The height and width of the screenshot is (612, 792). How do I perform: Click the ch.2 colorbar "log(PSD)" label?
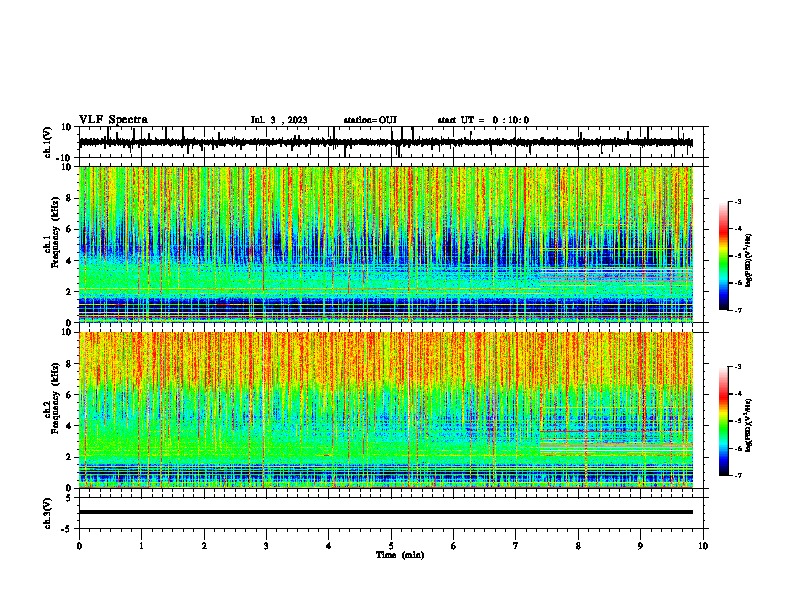749,425
